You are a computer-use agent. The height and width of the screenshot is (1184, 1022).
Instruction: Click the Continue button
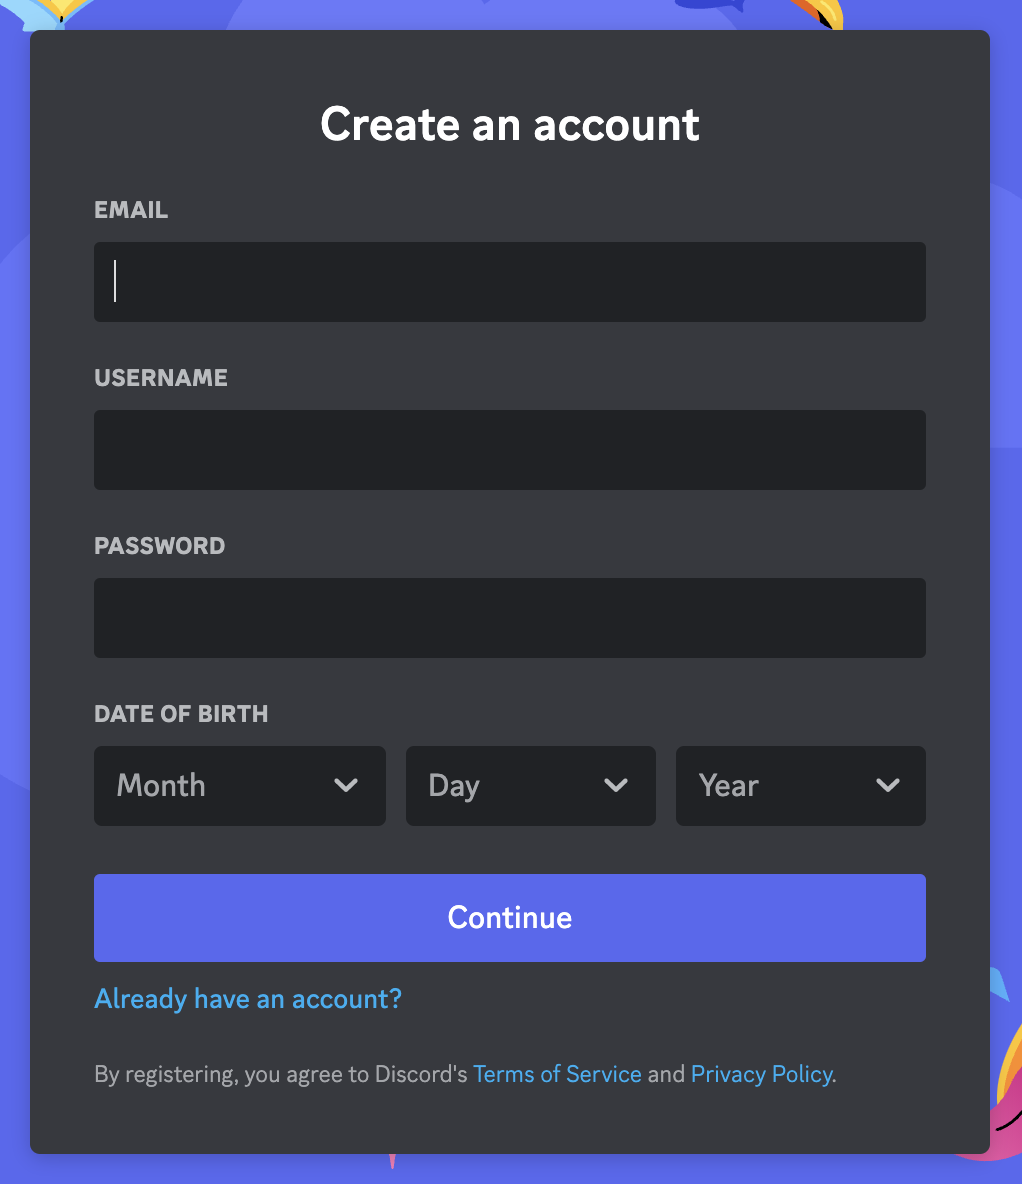(510, 917)
